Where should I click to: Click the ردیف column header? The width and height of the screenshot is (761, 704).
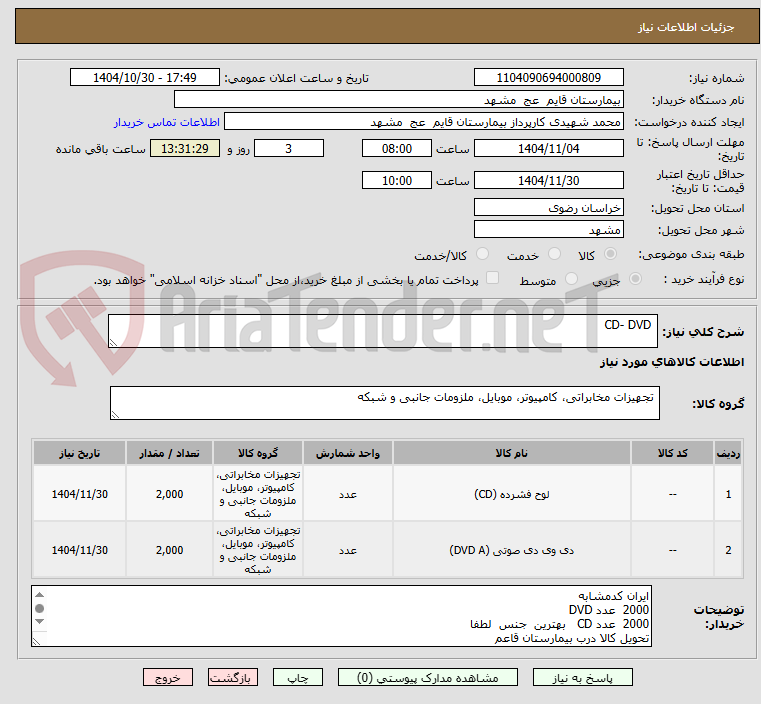728,453
